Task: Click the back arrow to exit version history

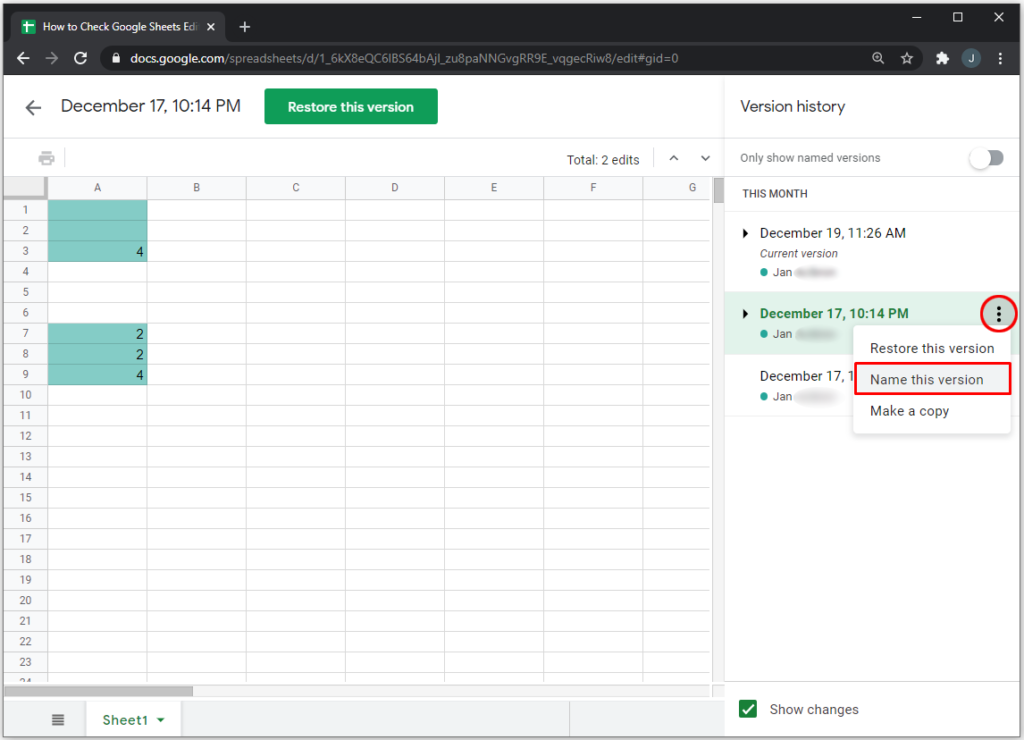Action: [x=33, y=106]
